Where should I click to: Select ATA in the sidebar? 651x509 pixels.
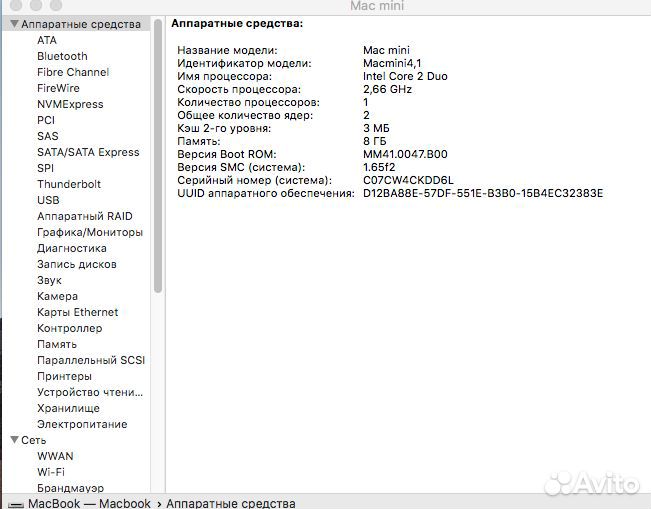point(47,40)
